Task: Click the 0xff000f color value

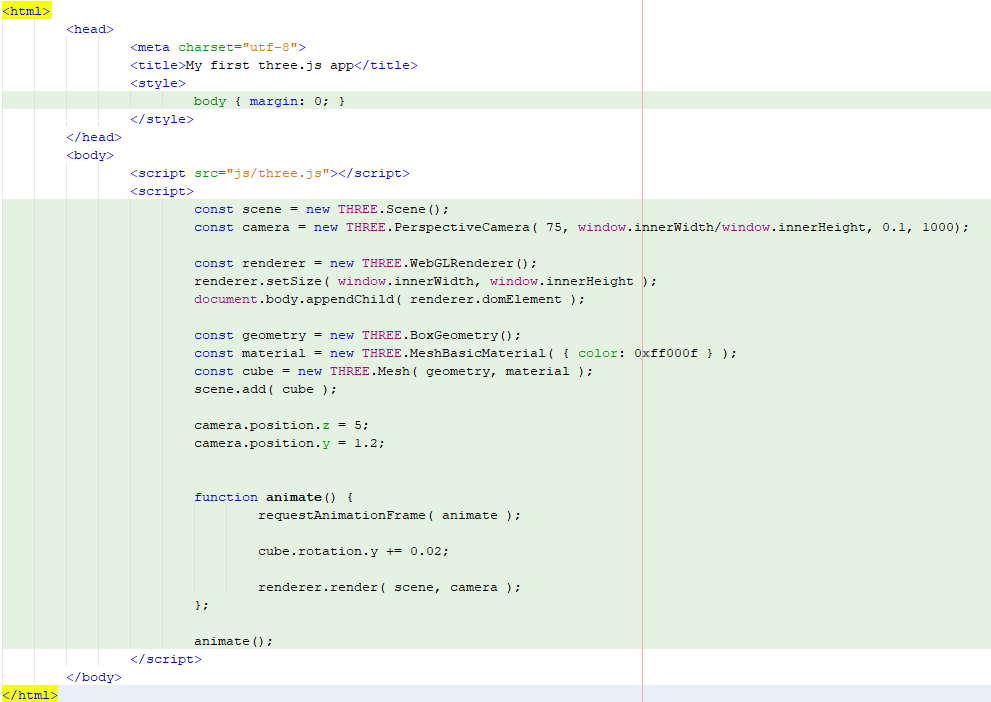Action: pyautogui.click(x=665, y=353)
